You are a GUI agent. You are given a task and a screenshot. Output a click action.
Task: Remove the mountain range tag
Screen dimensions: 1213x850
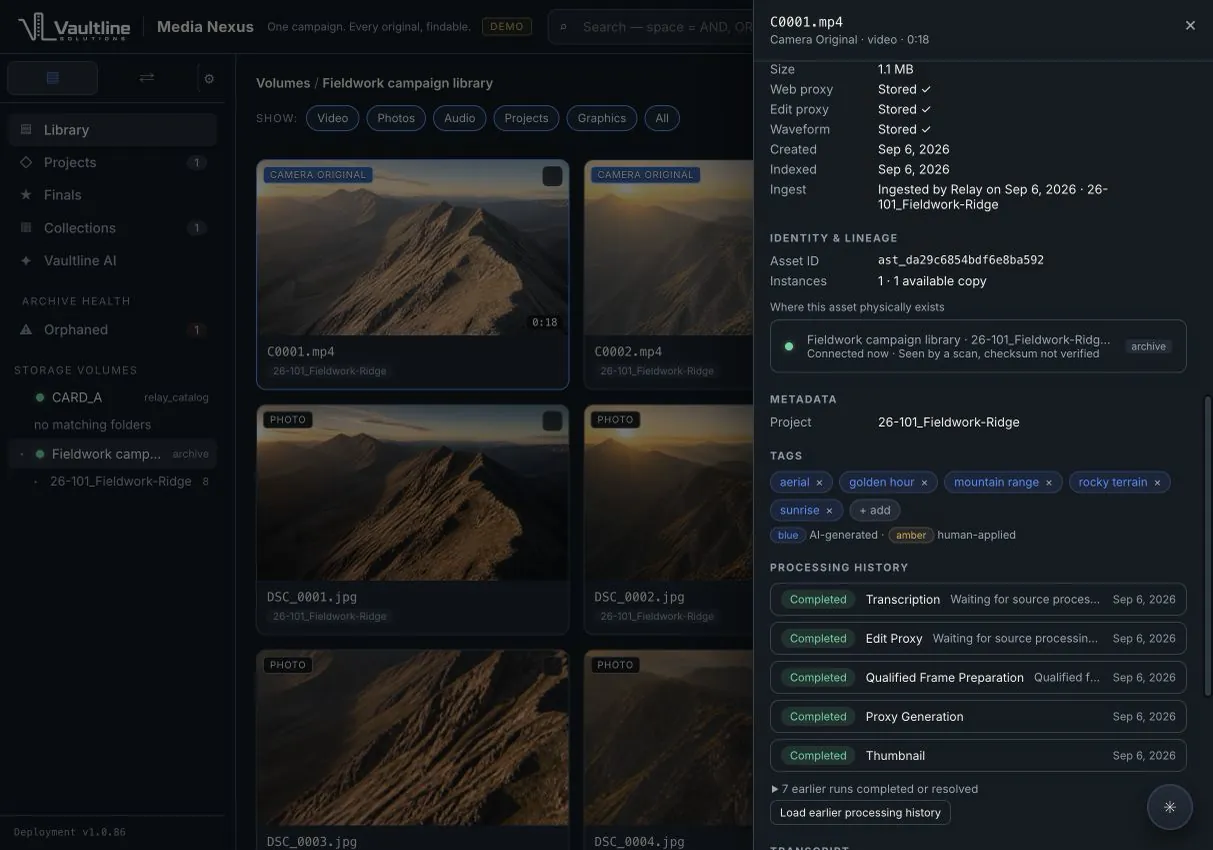(x=1049, y=483)
